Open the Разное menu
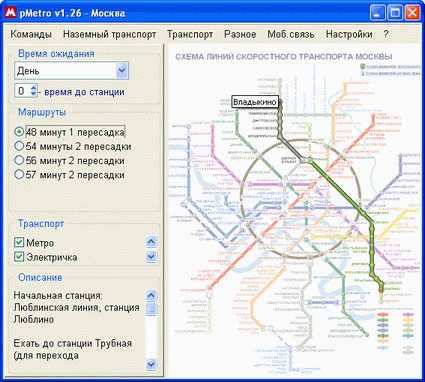The image size is (425, 382). [x=240, y=34]
